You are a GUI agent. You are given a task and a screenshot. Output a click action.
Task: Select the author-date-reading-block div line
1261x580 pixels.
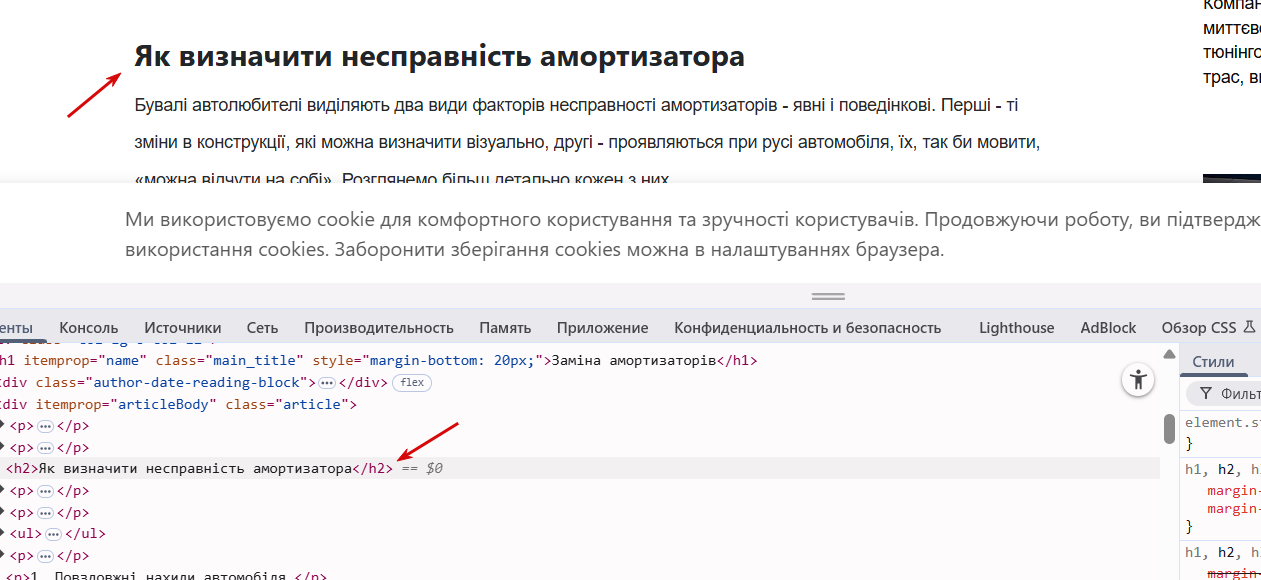pyautogui.click(x=193, y=382)
